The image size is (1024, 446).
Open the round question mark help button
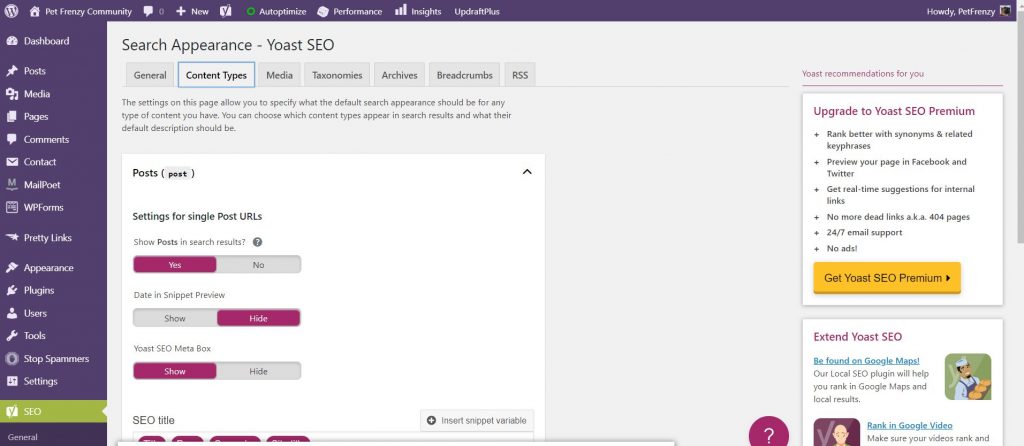tap(769, 434)
